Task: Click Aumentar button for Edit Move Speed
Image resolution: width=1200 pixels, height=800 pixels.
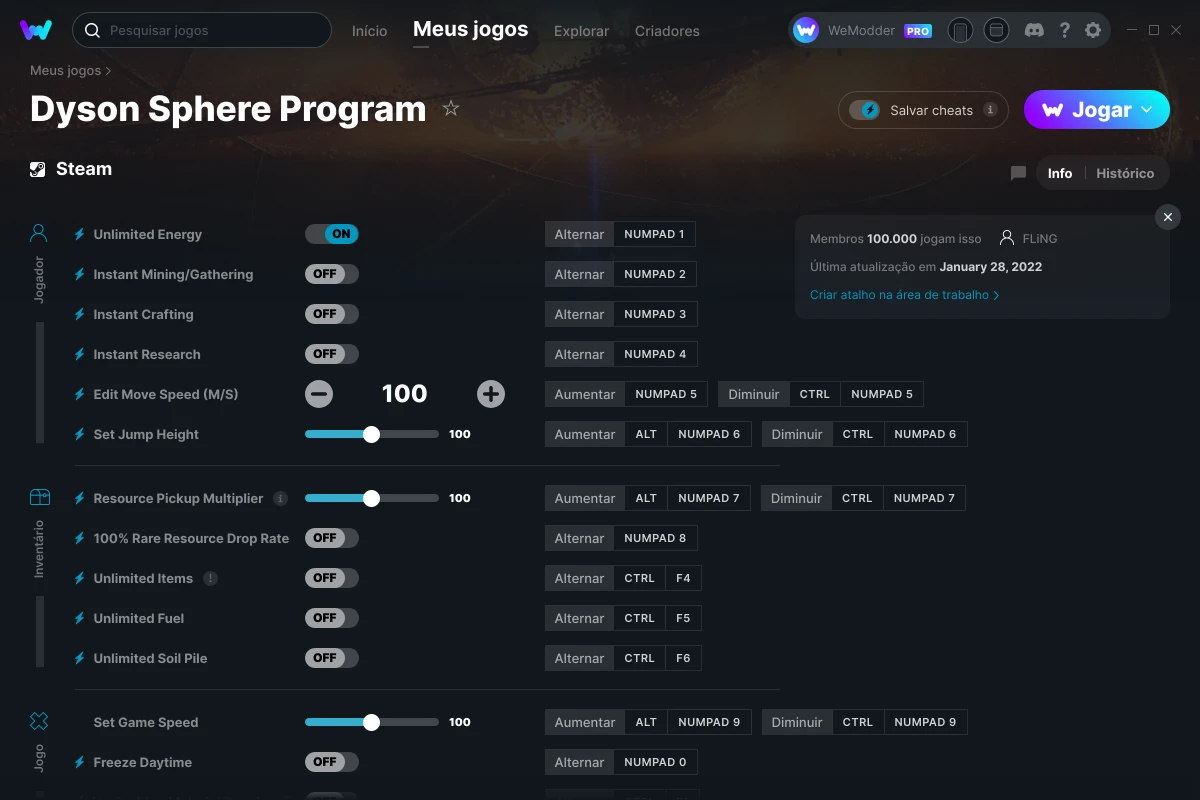Action: (x=585, y=394)
